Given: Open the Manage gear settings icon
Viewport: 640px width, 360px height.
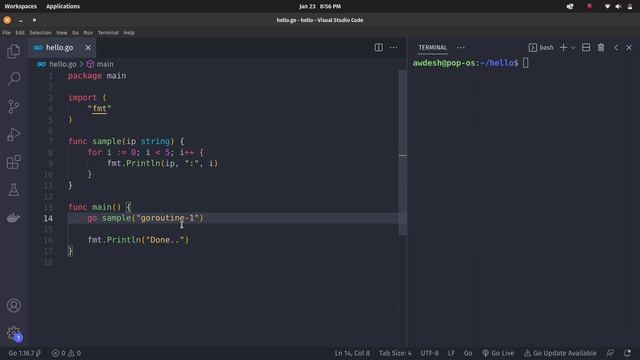Looking at the screenshot, I should 13,333.
